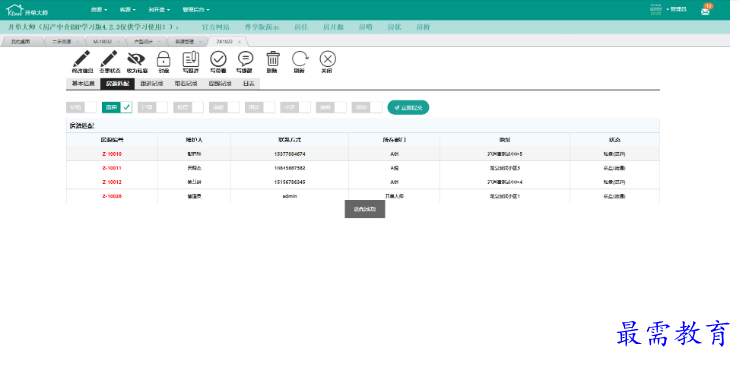
Task: Open the 尊享版演示 link
Action: [262, 27]
